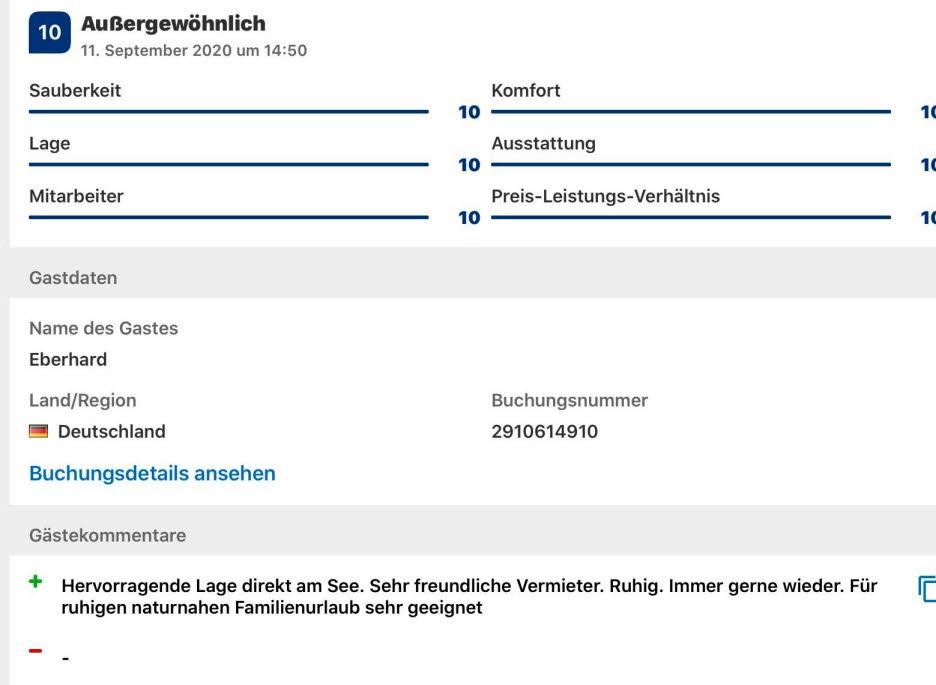The width and height of the screenshot is (936, 685).
Task: Click the review date 11. September 2020
Action: [194, 51]
